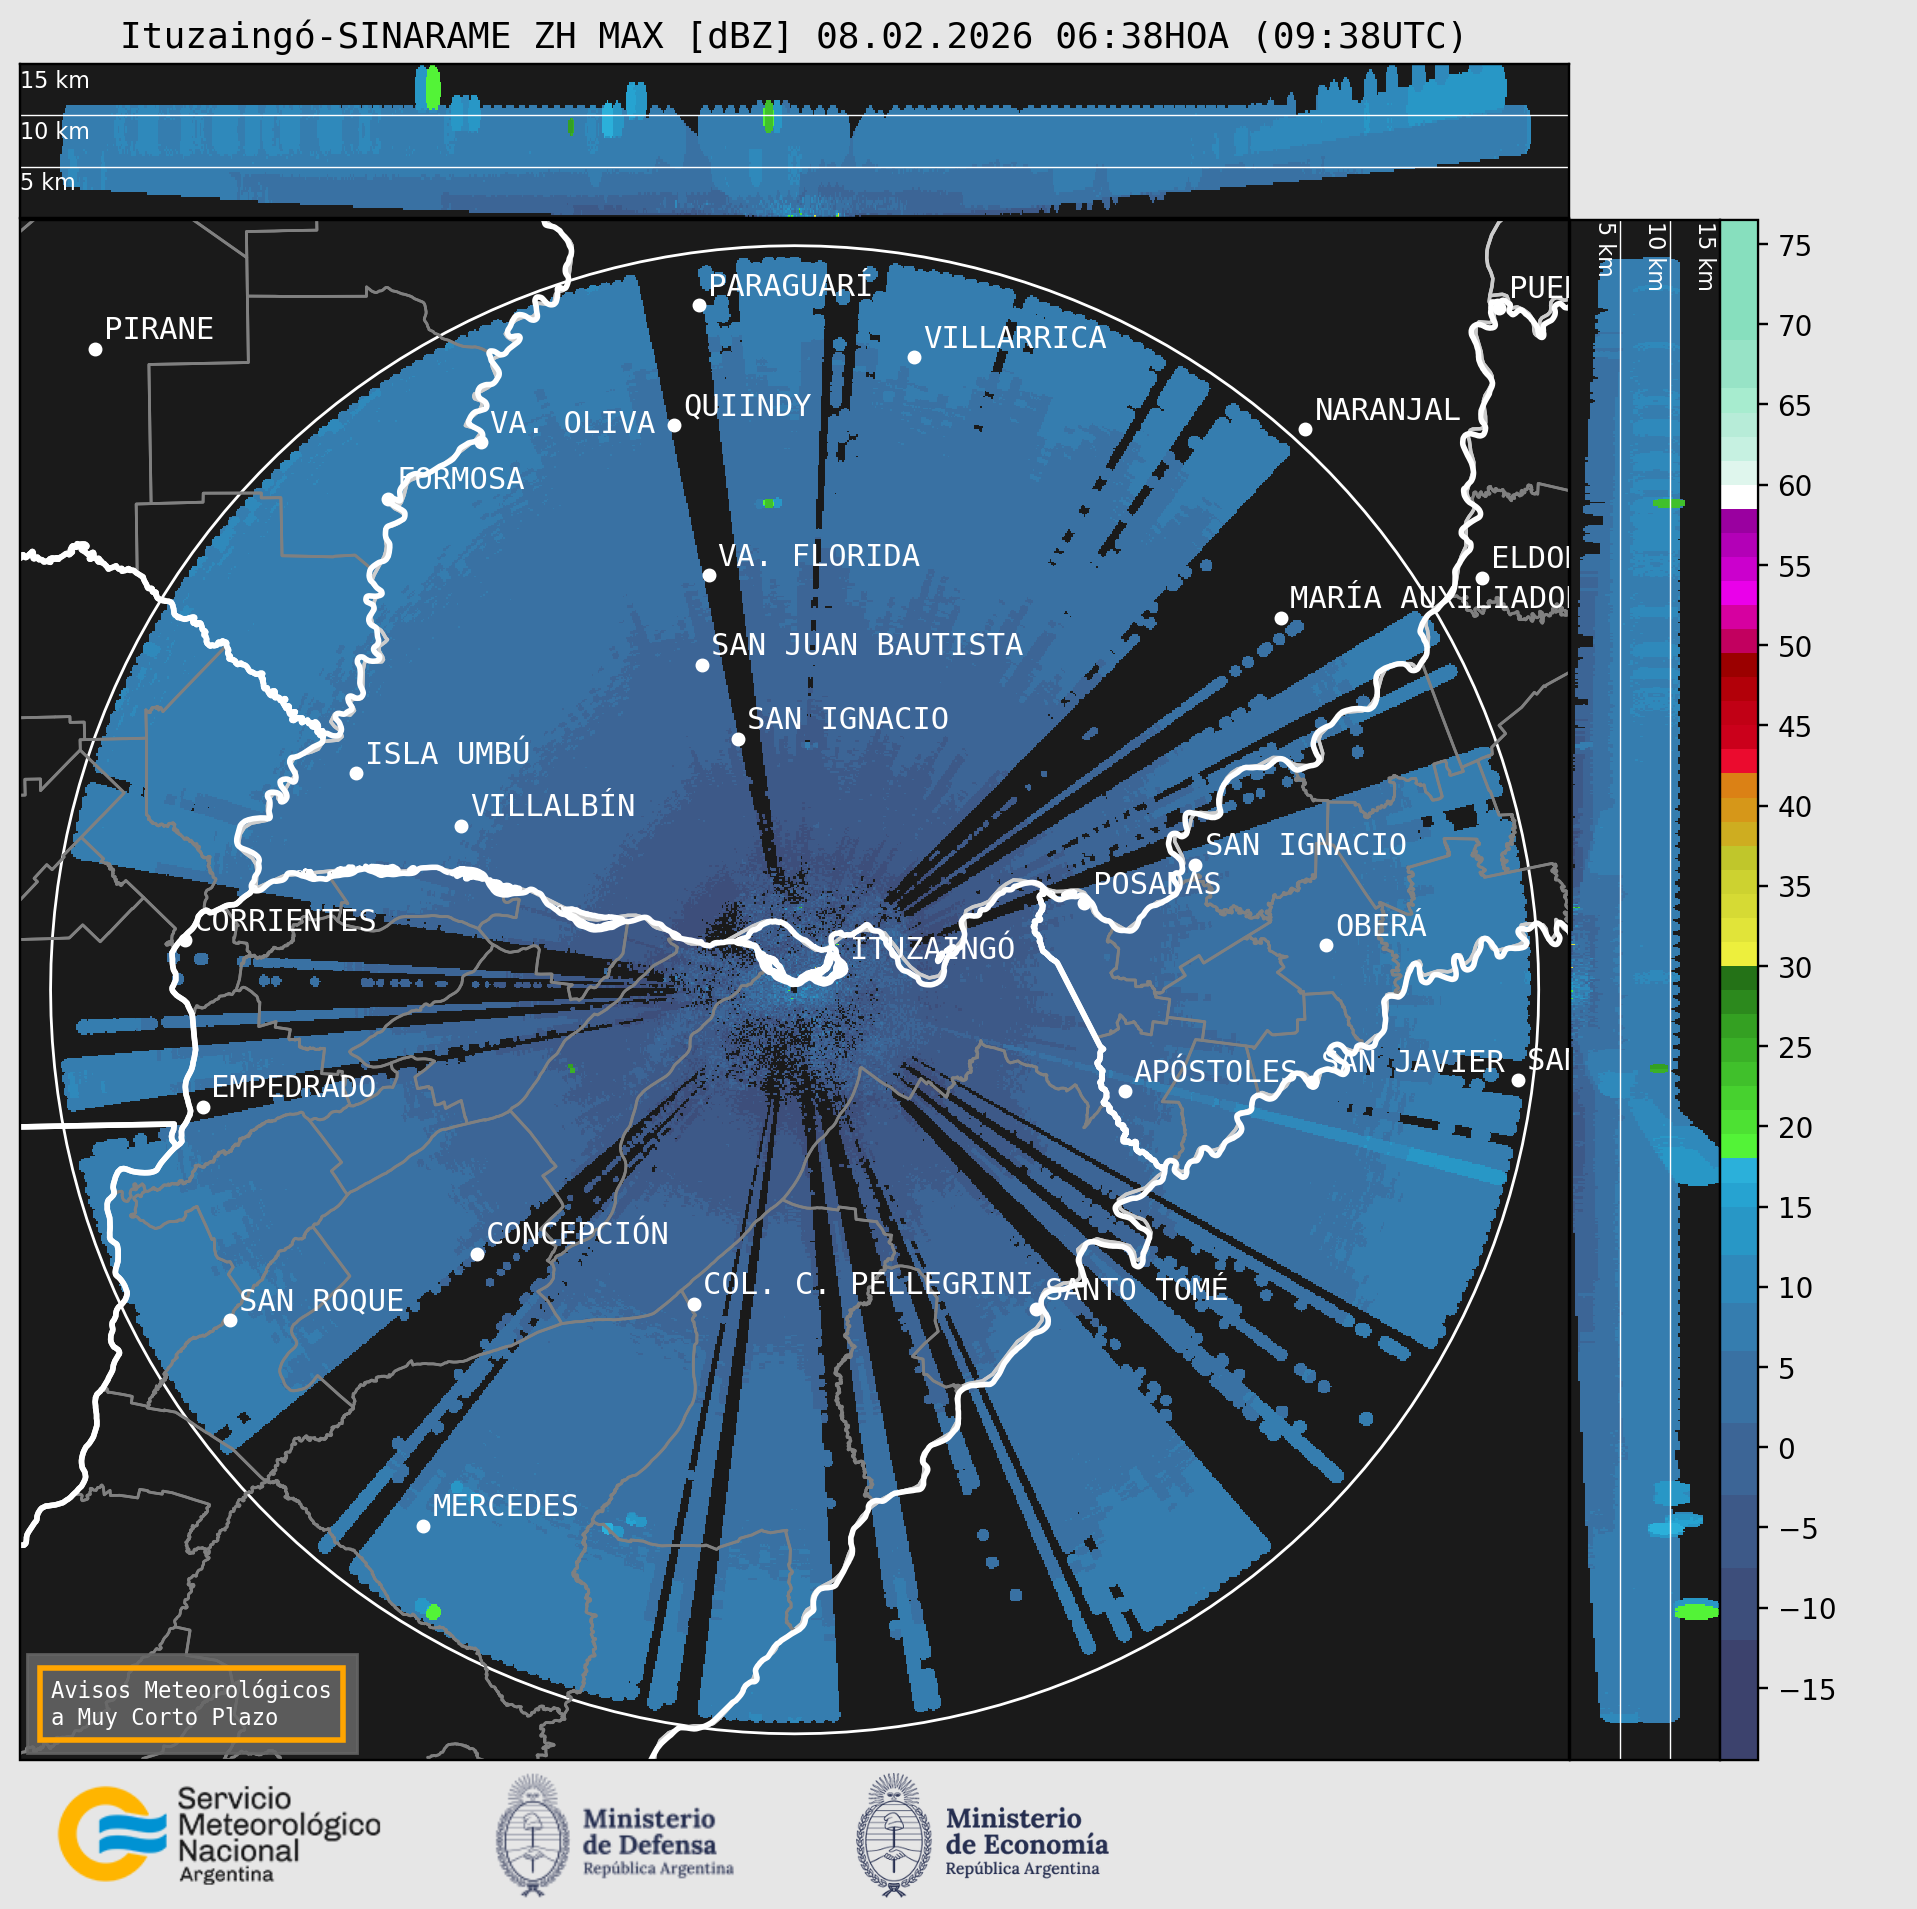This screenshot has width=1917, height=1909.
Task: Click the white city dot marking Pirane
Action: tap(95, 349)
